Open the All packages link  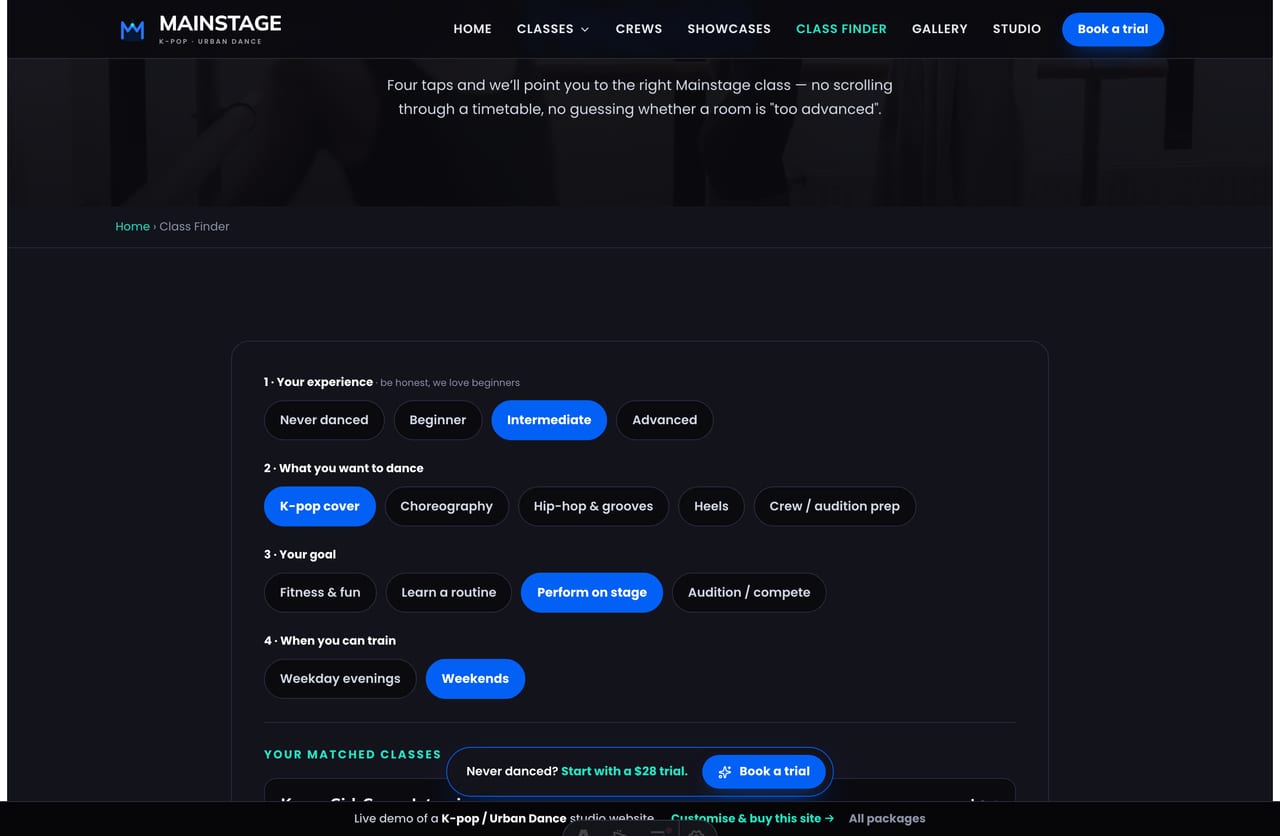tap(887, 818)
